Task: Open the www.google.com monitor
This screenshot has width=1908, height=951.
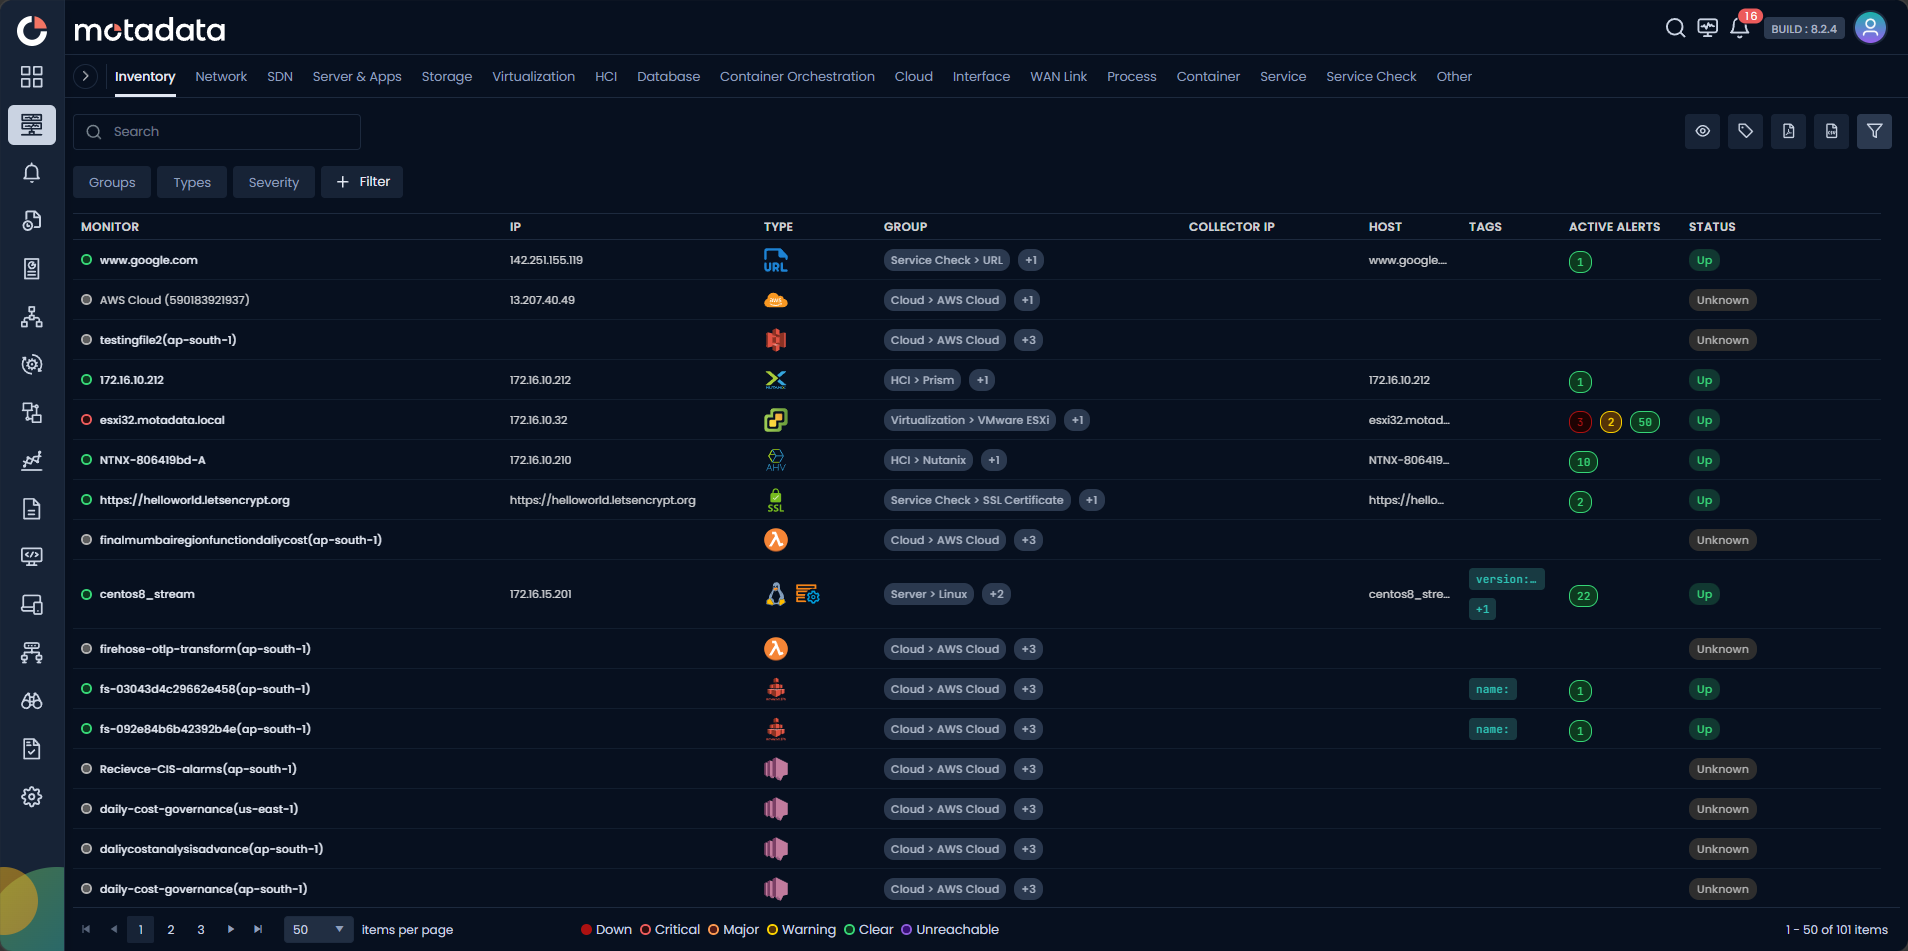Action: [x=149, y=260]
